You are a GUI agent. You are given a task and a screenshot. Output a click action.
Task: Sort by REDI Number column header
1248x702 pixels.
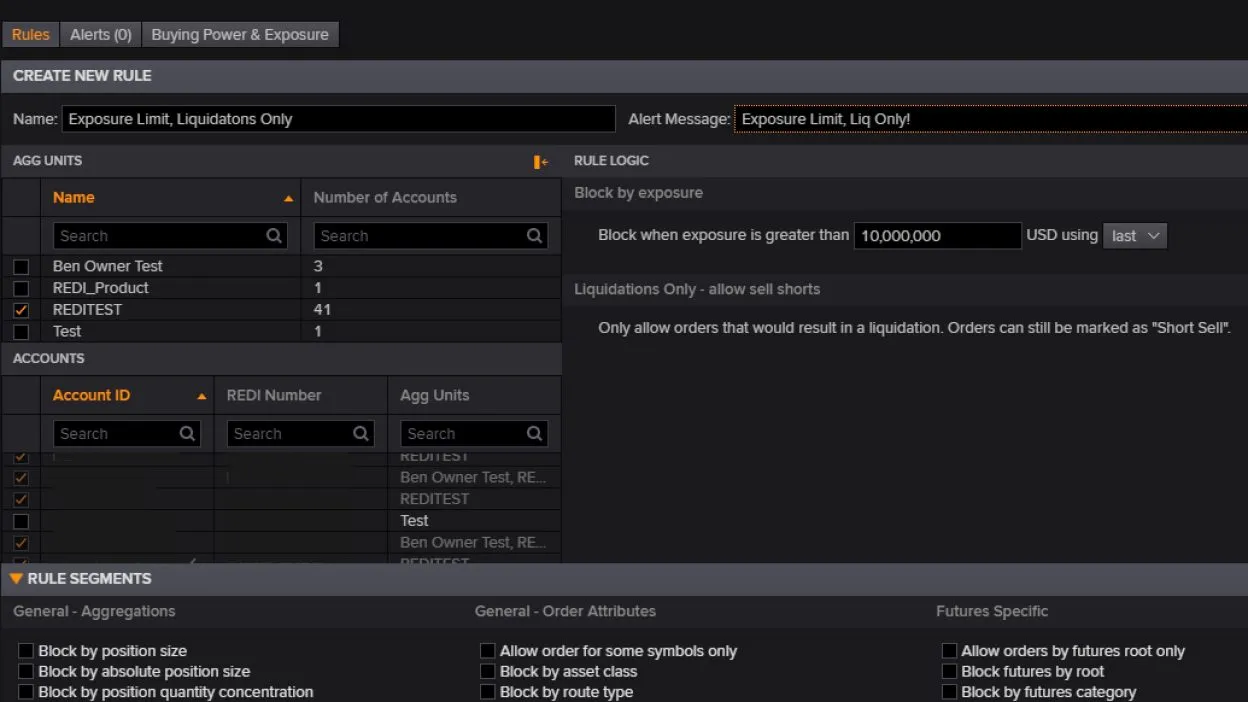coord(274,396)
